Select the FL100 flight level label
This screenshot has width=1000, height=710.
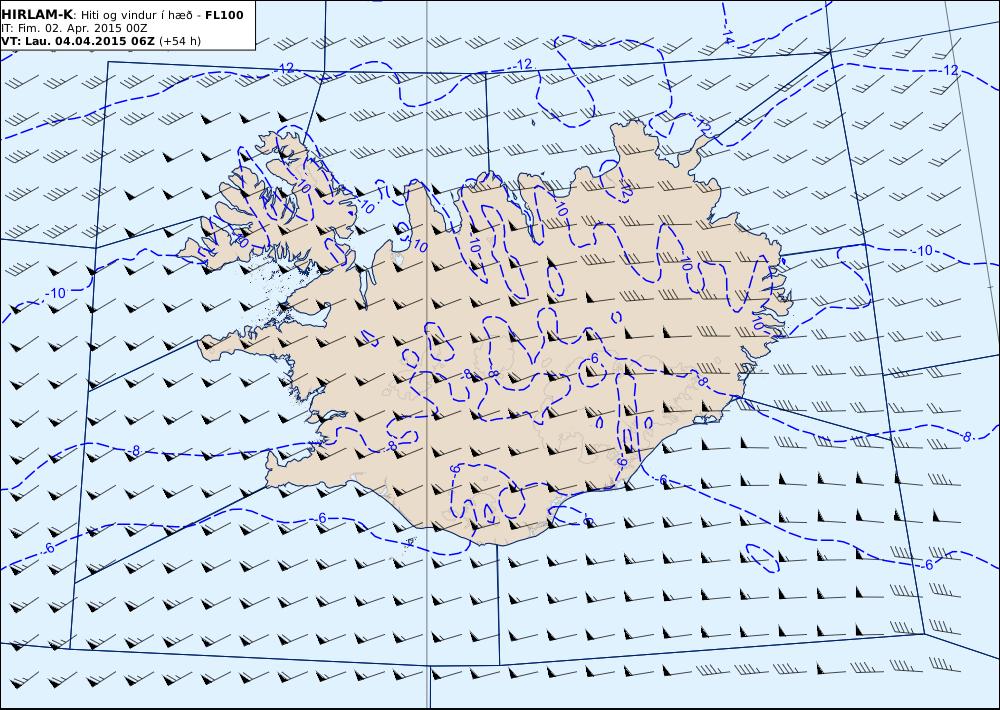coord(224,15)
